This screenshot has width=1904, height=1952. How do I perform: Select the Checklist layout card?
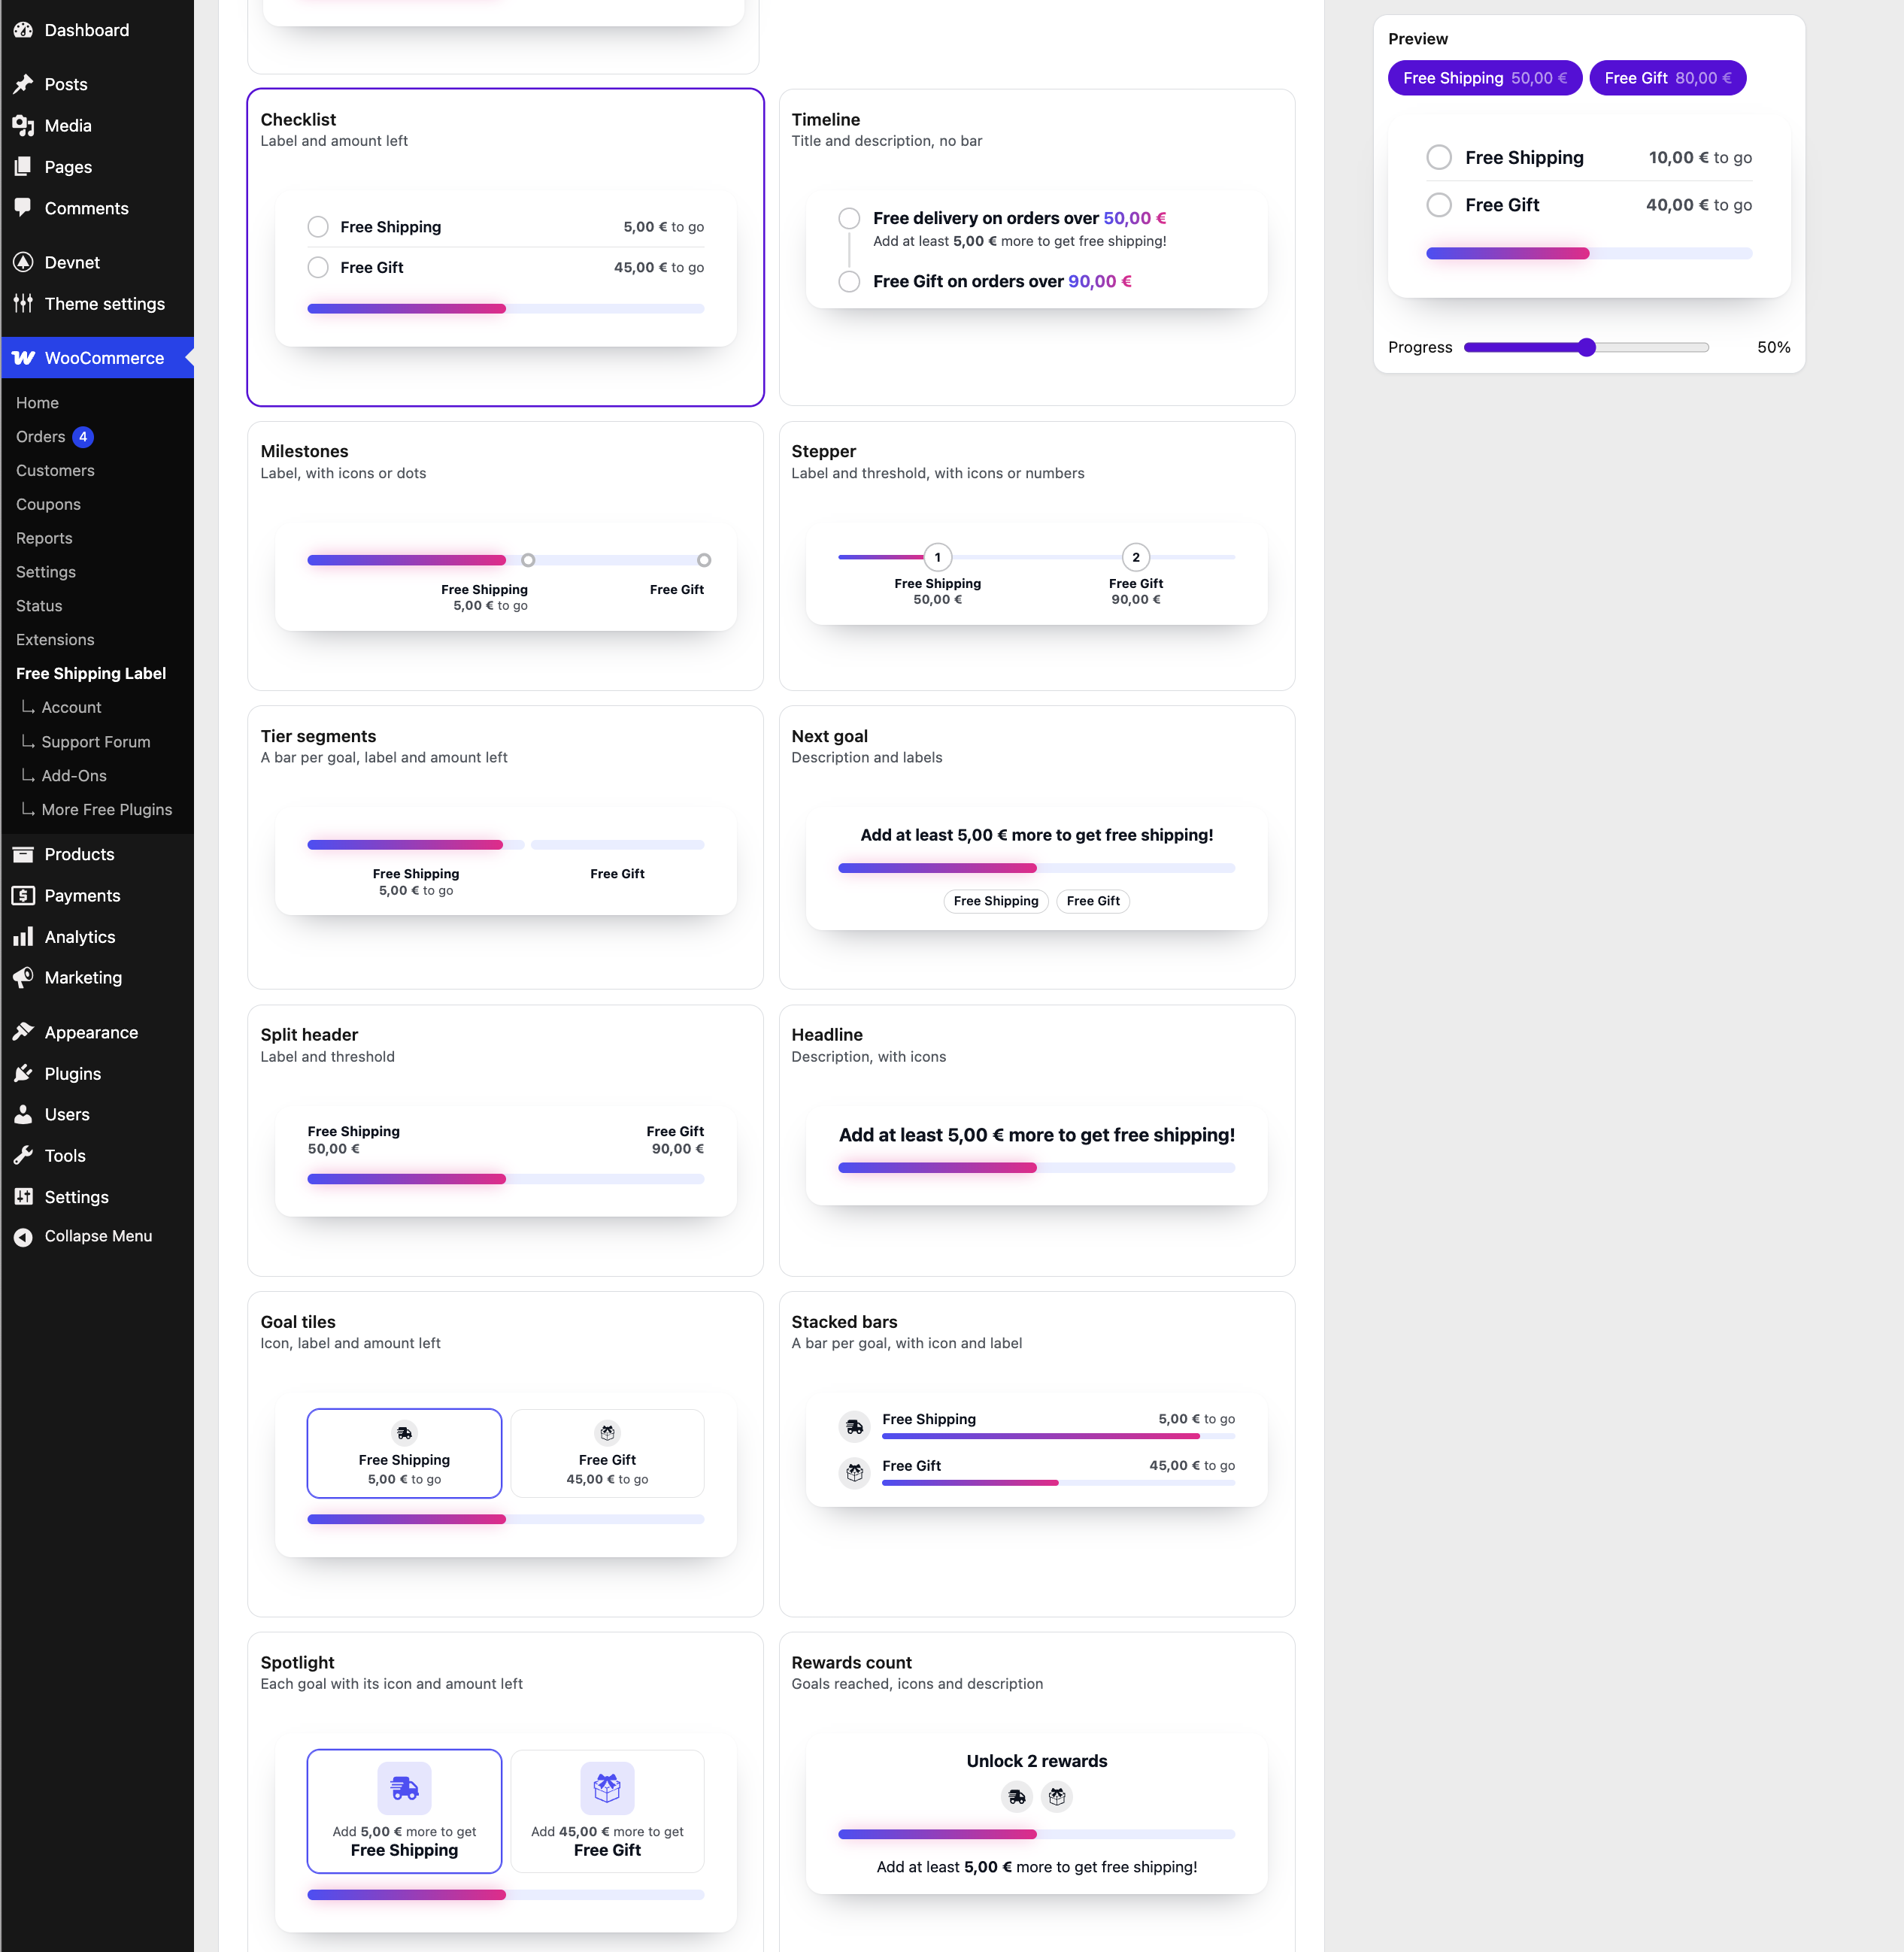point(506,248)
